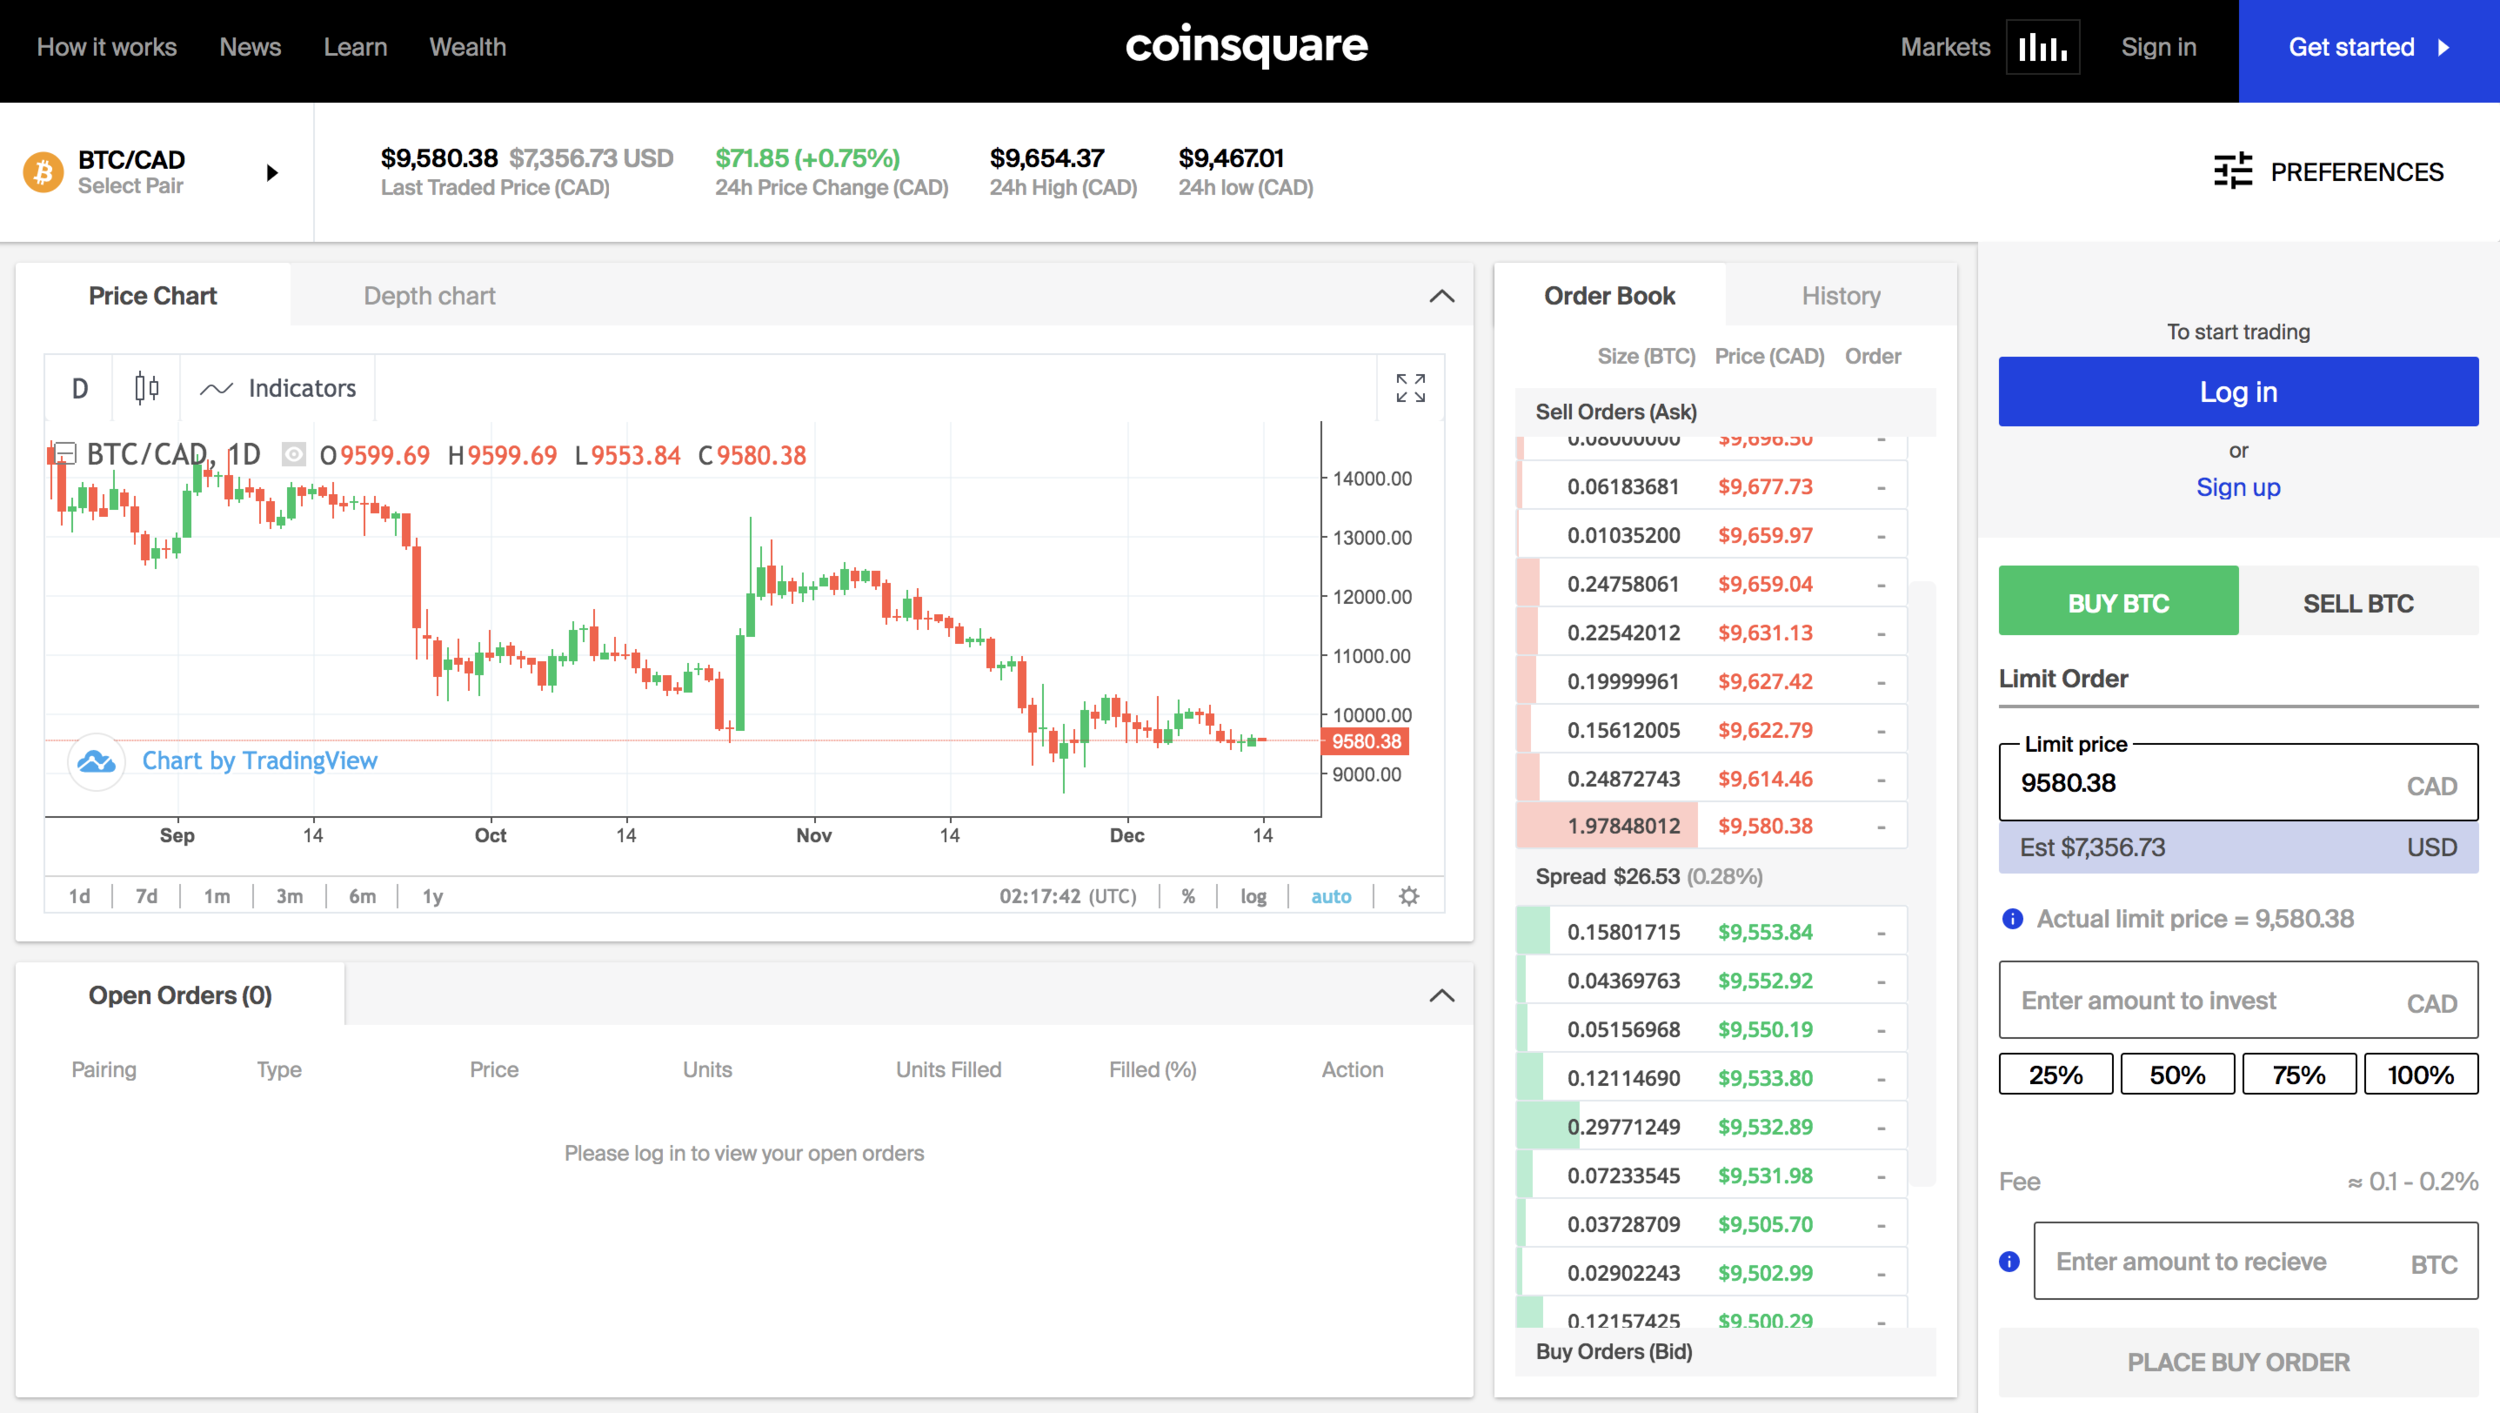Switch to the Depth chart tab
Viewport: 2500px width, 1413px height.
[429, 295]
